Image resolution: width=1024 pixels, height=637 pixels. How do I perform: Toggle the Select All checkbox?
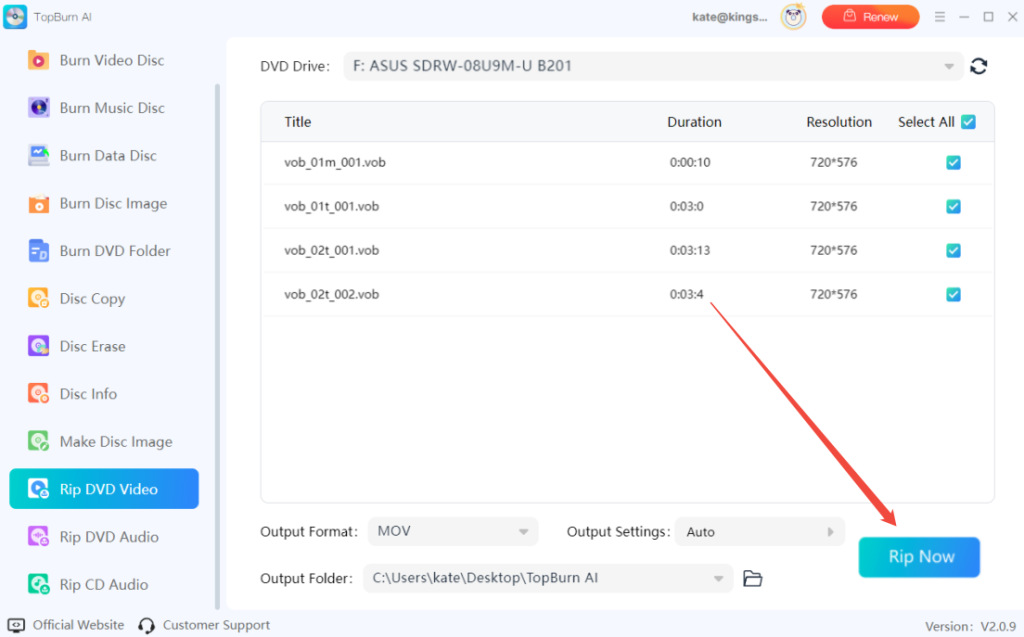pos(967,122)
